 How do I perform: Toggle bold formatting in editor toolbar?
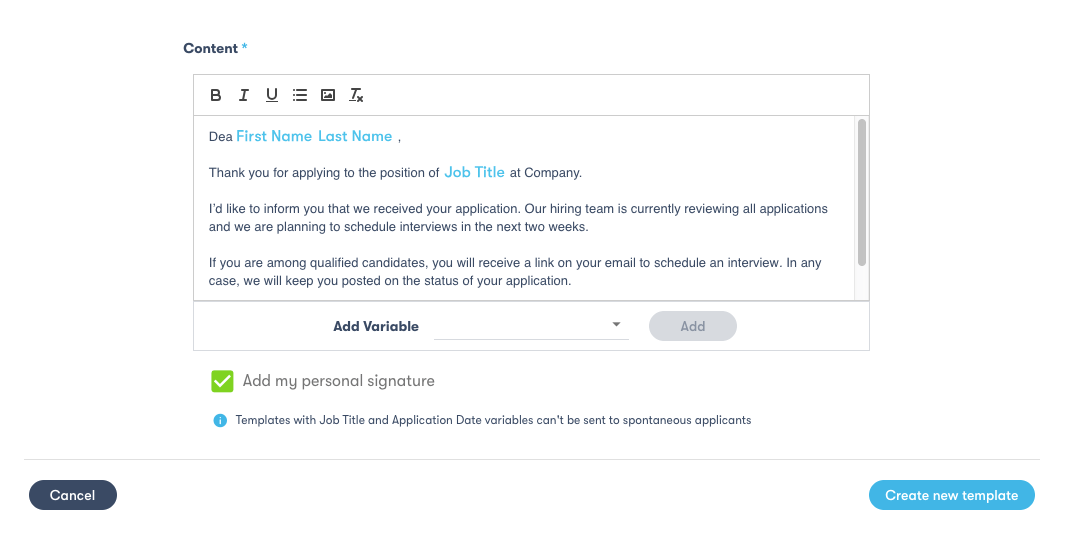(215, 95)
